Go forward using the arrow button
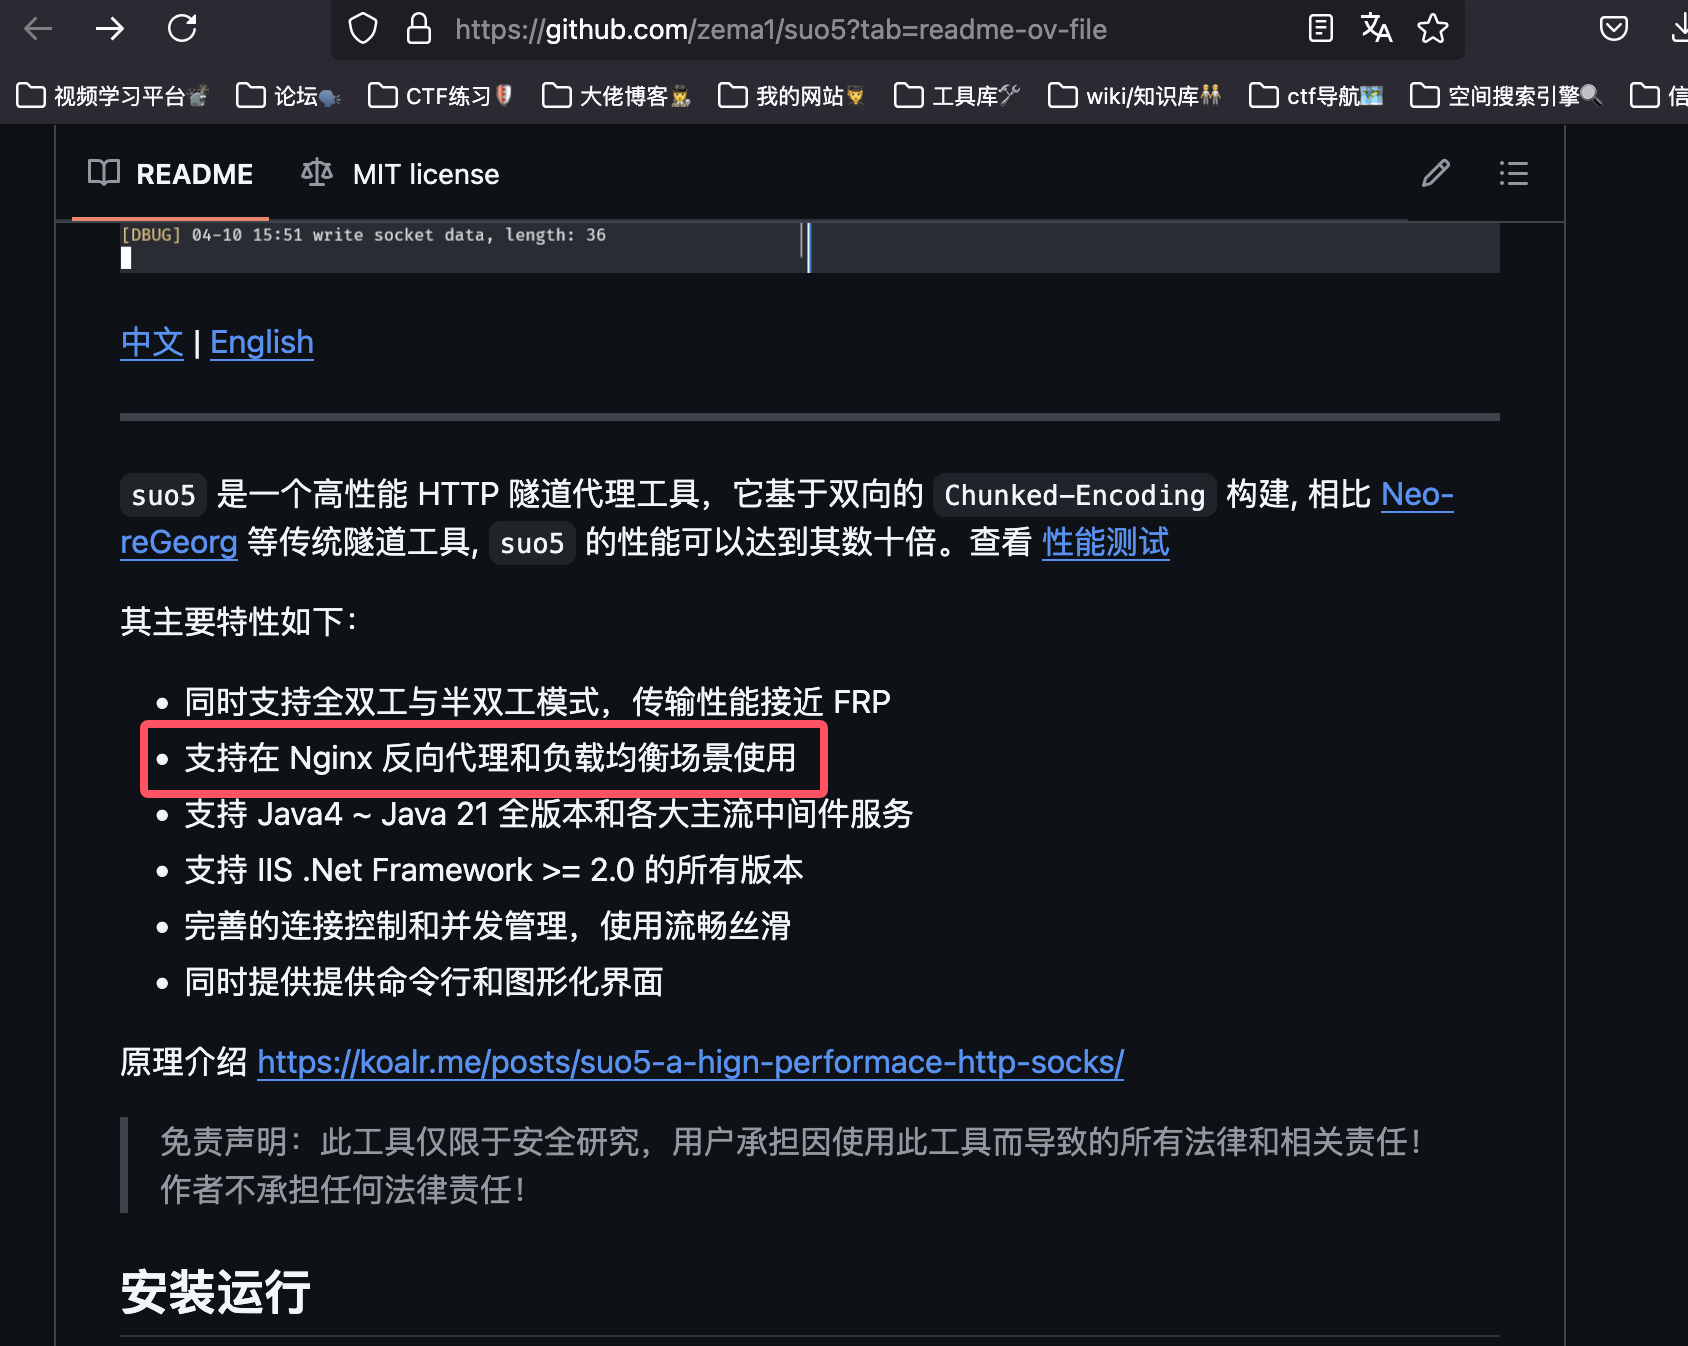 click(x=110, y=29)
